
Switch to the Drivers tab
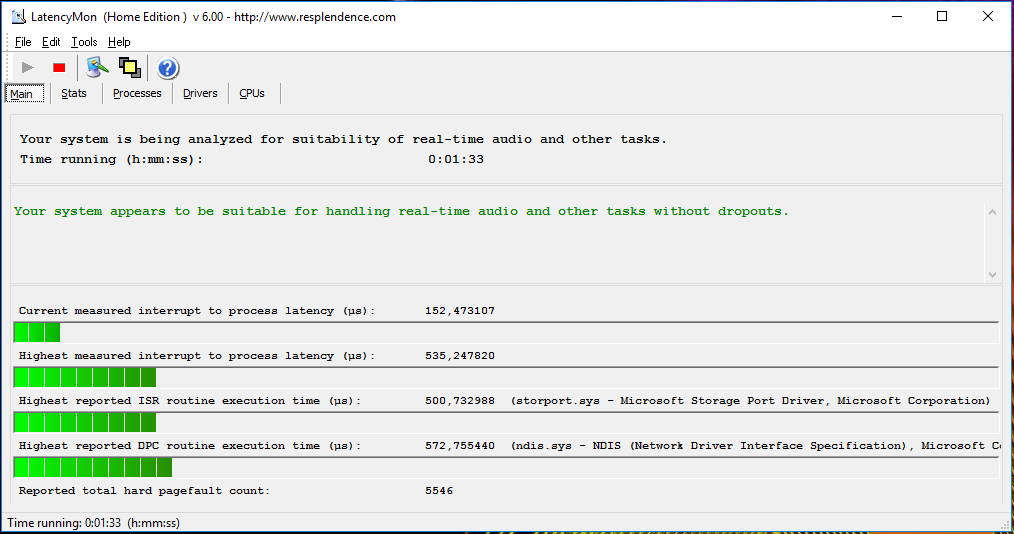click(x=200, y=93)
